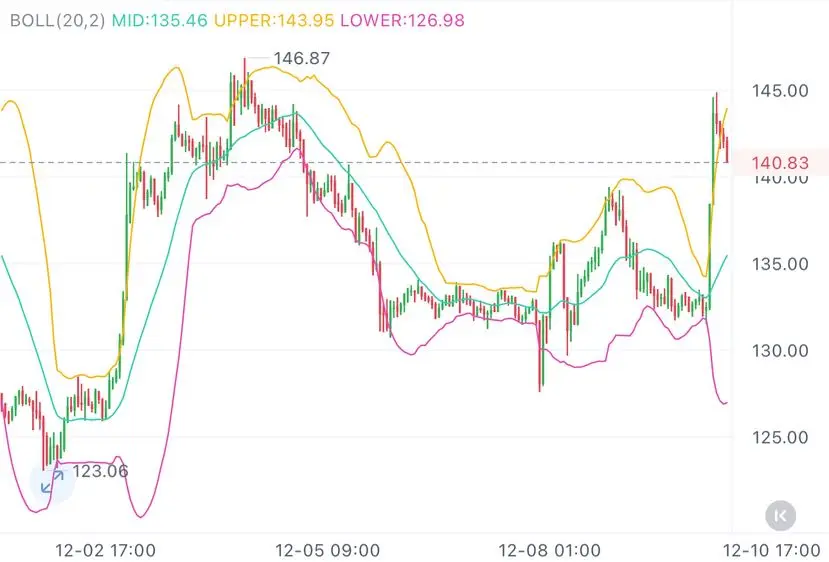Click the 12-02 17:00 time label
The height and width of the screenshot is (562, 829).
[105, 550]
